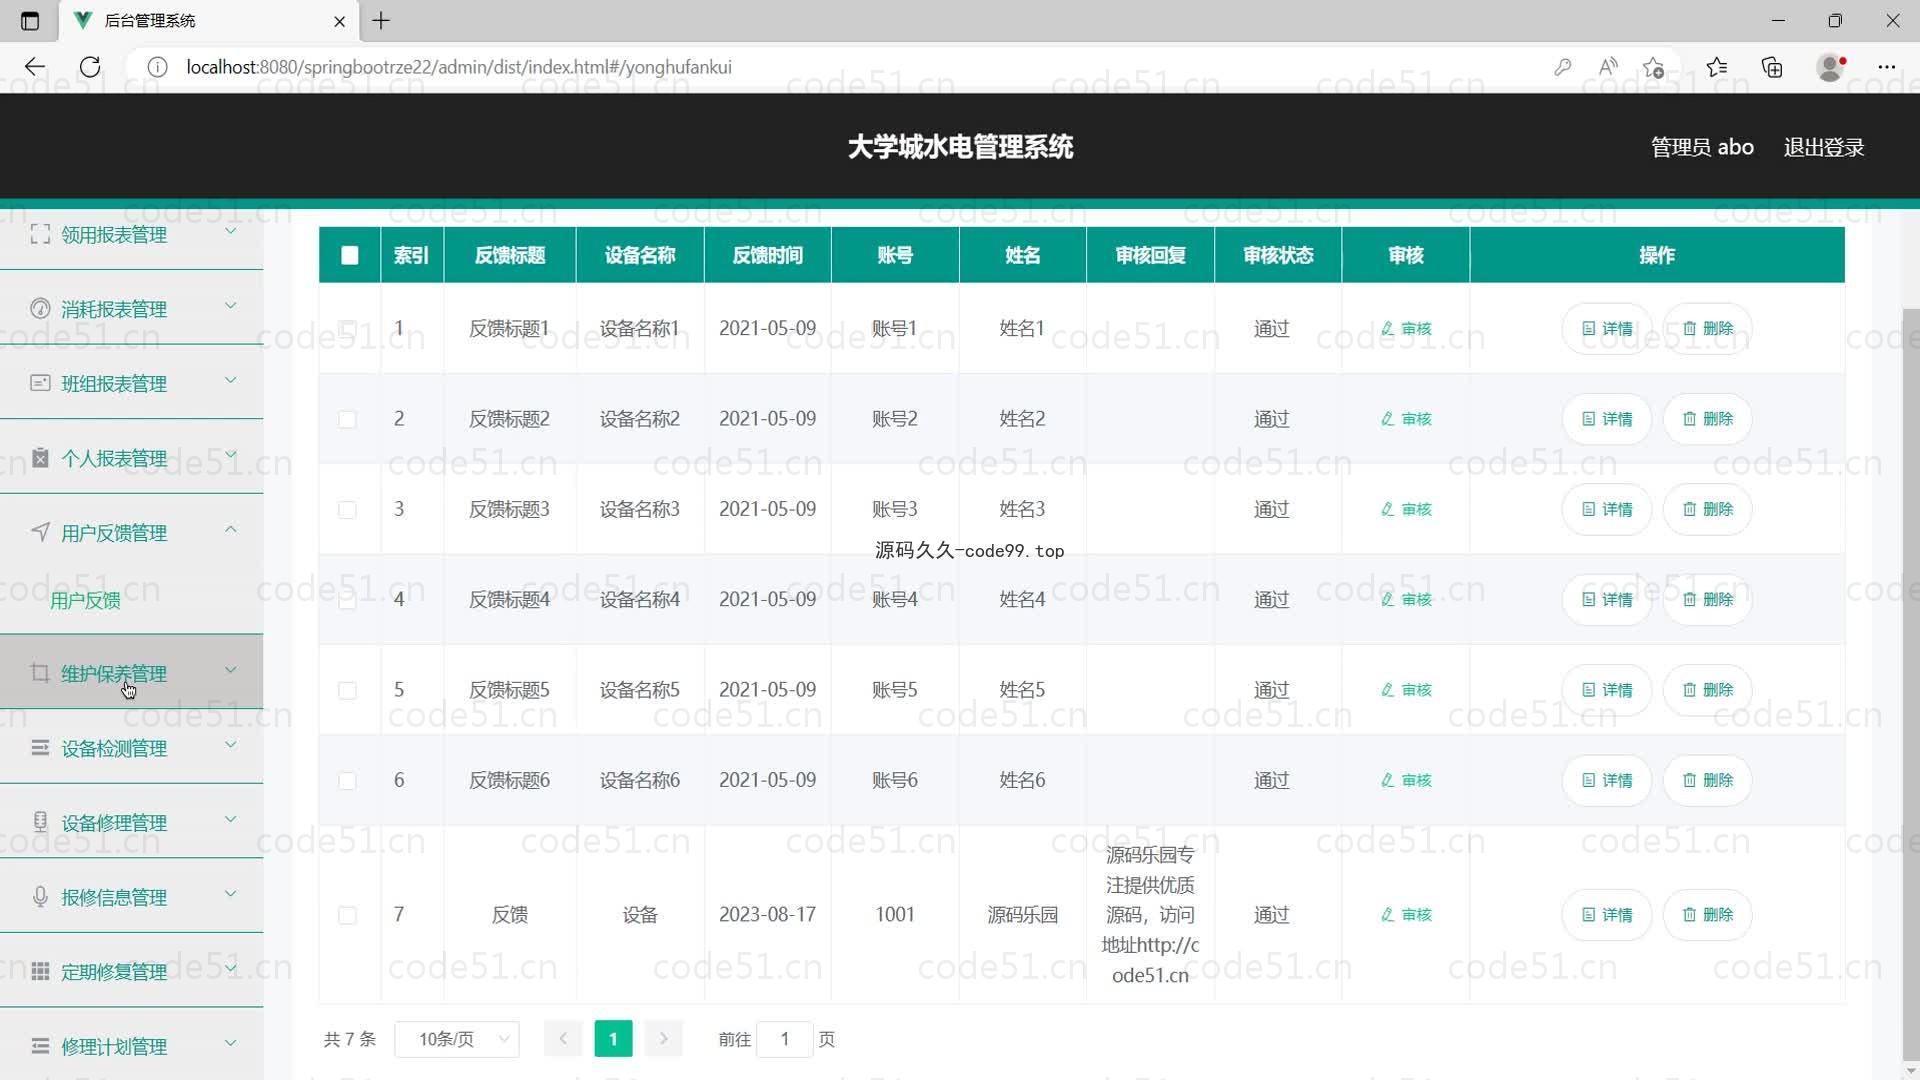Click the 维护保养管理 crop icon
This screenshot has height=1080, width=1920.
point(40,673)
